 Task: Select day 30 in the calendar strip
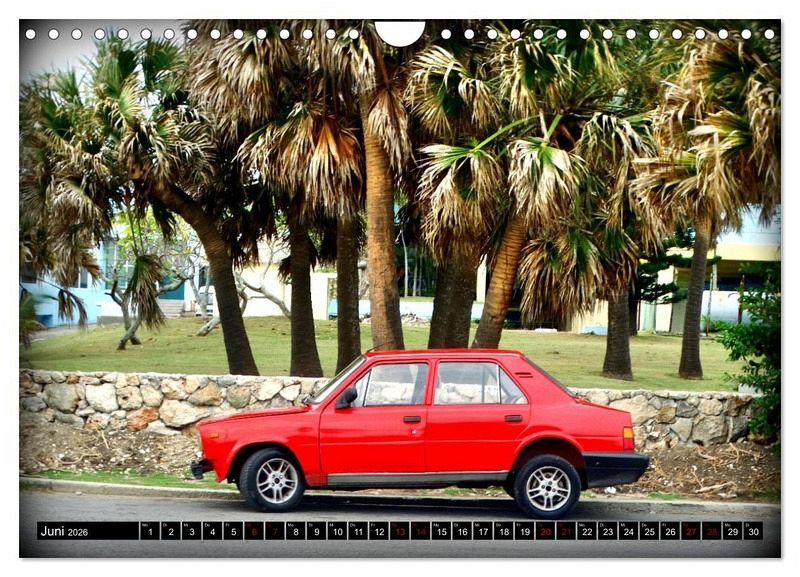click(x=754, y=531)
